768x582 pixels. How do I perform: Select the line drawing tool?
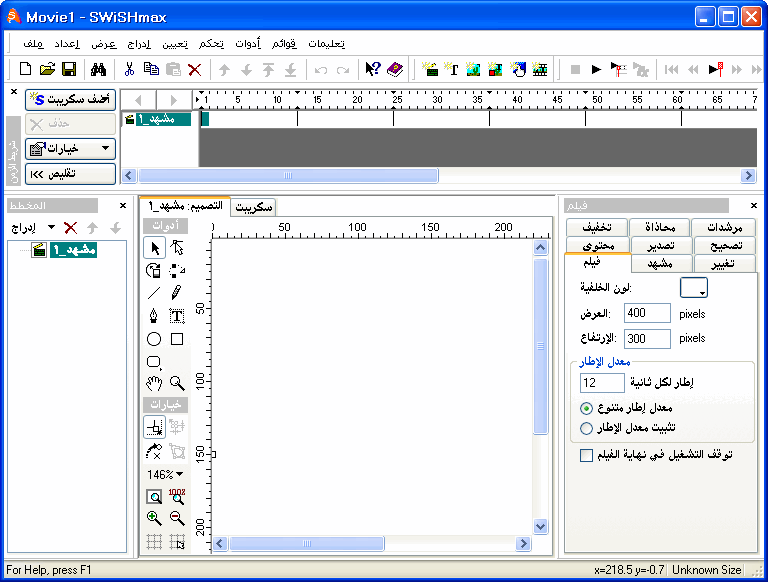click(x=154, y=293)
